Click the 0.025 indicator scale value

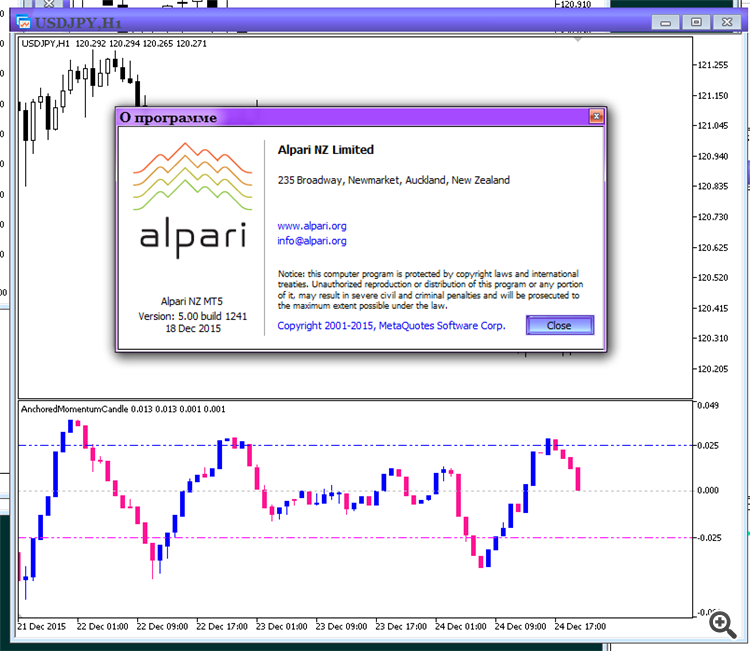tap(708, 445)
